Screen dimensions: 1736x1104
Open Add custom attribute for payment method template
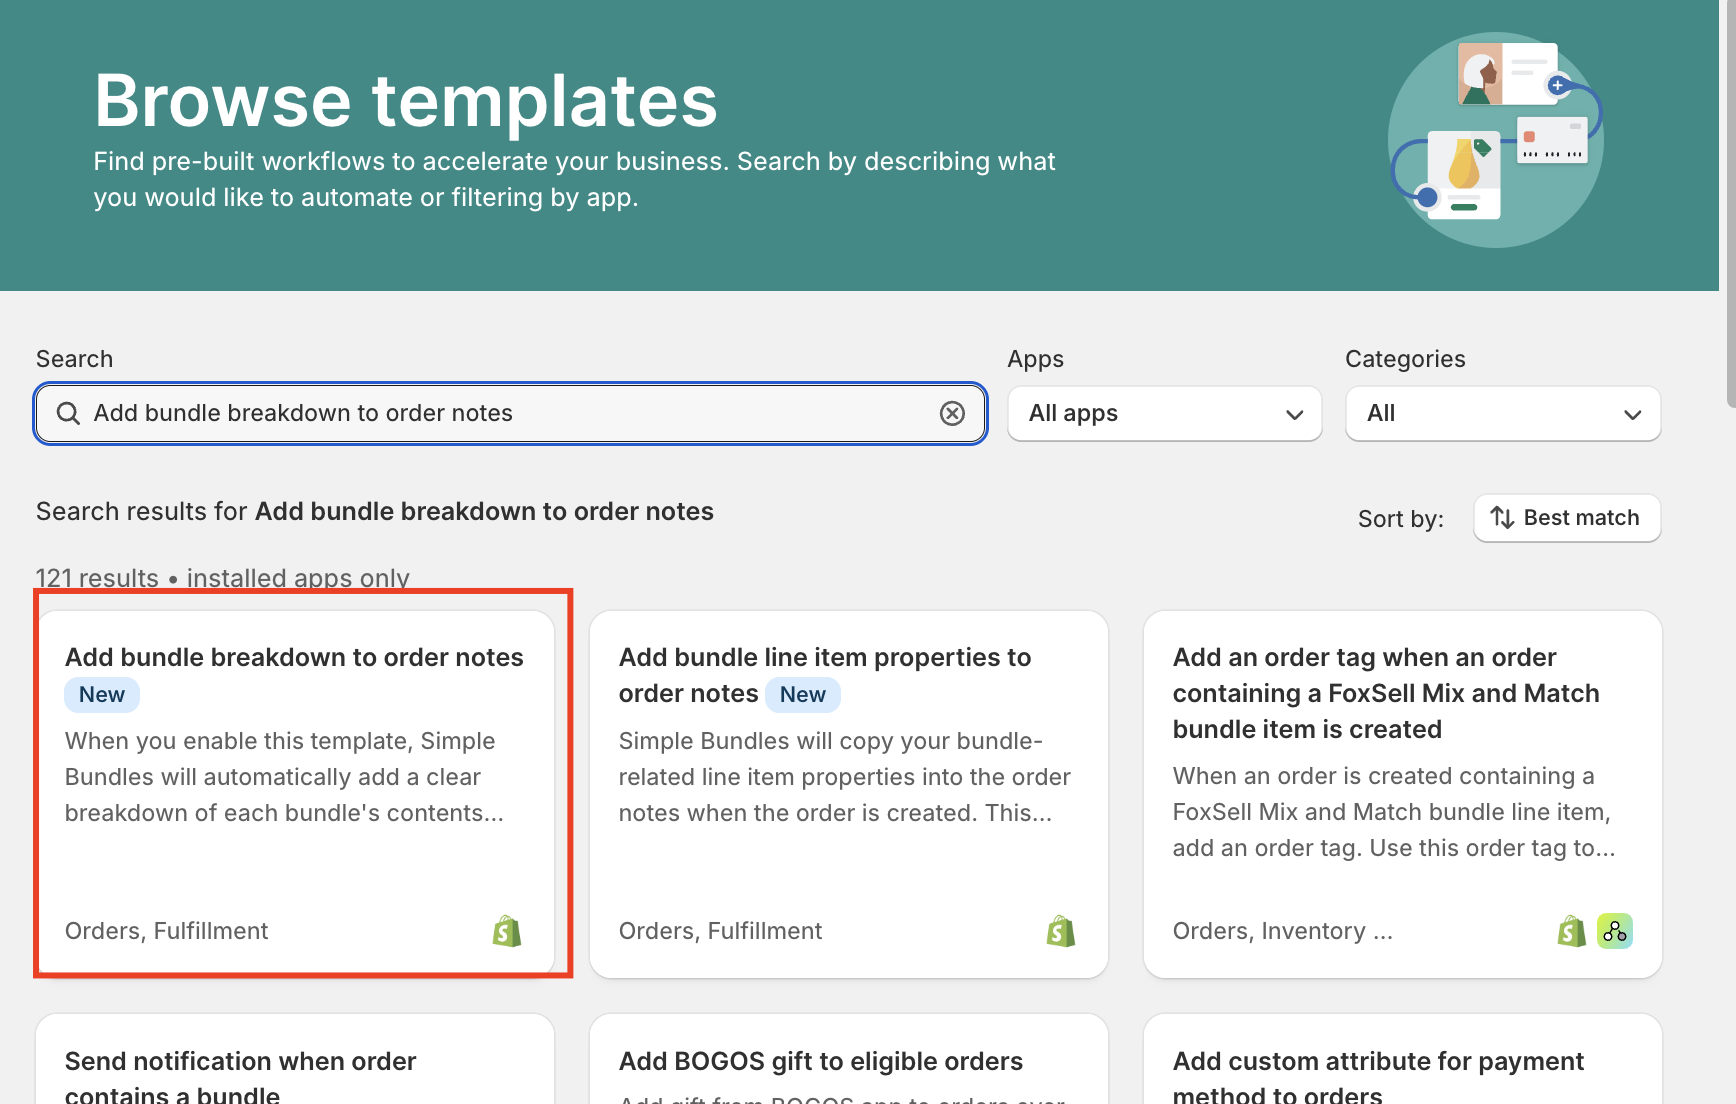(x=1403, y=1059)
